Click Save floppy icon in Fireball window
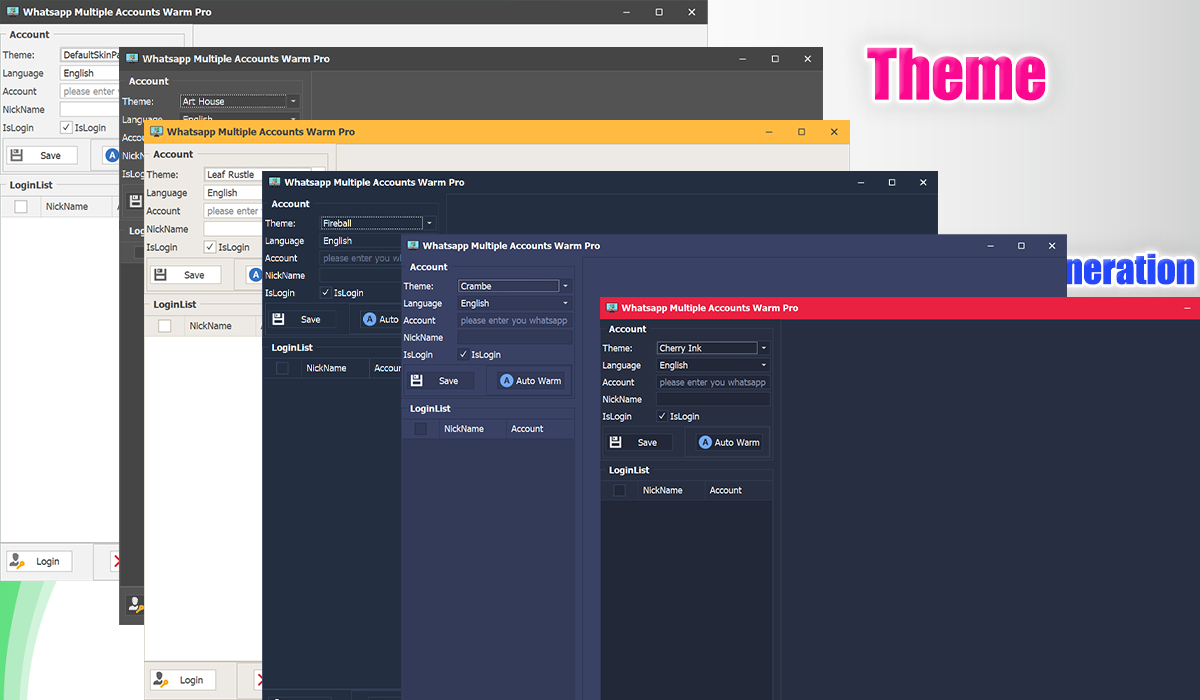1200x700 pixels. tap(279, 319)
